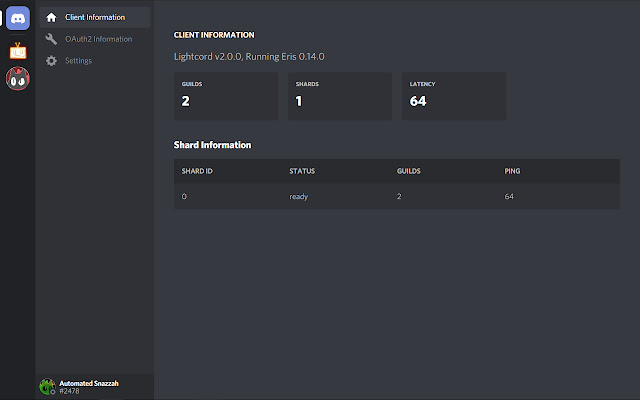The width and height of the screenshot is (640, 400).
Task: Click the Automated Snazzah username label
Action: (x=89, y=383)
